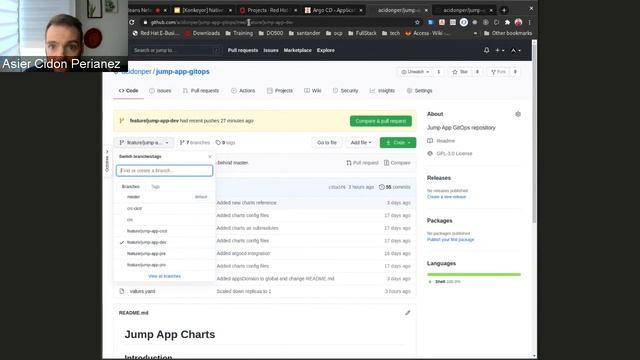Screen dimensions: 640x360
Task: Open the Add file dropdown
Action: click(x=361, y=142)
